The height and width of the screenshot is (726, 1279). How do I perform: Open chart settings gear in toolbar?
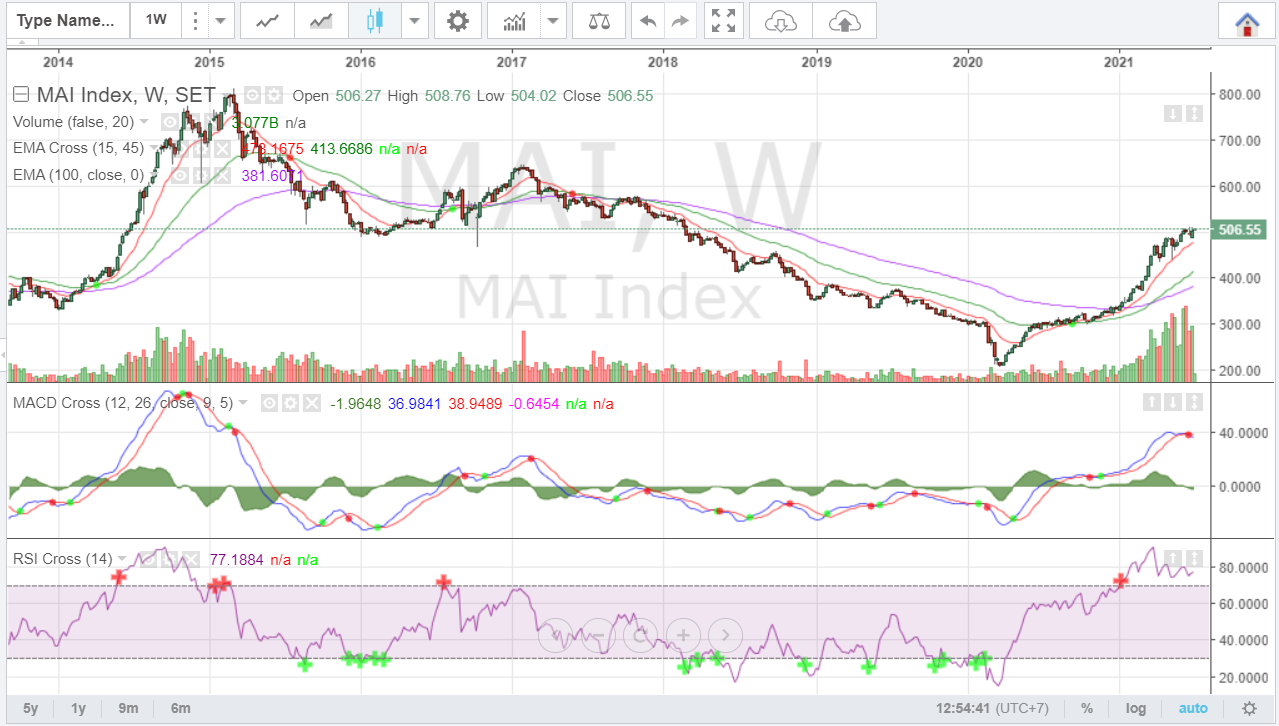pyautogui.click(x=457, y=20)
